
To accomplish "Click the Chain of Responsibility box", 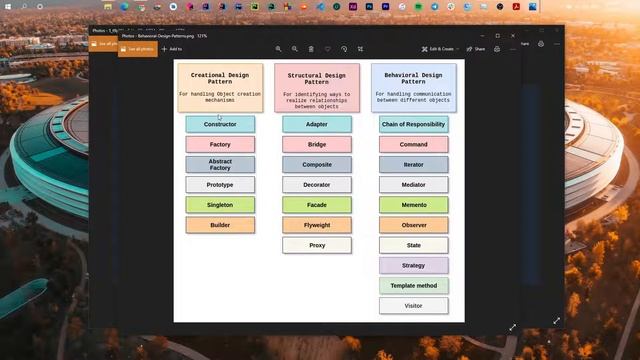I will [413, 124].
